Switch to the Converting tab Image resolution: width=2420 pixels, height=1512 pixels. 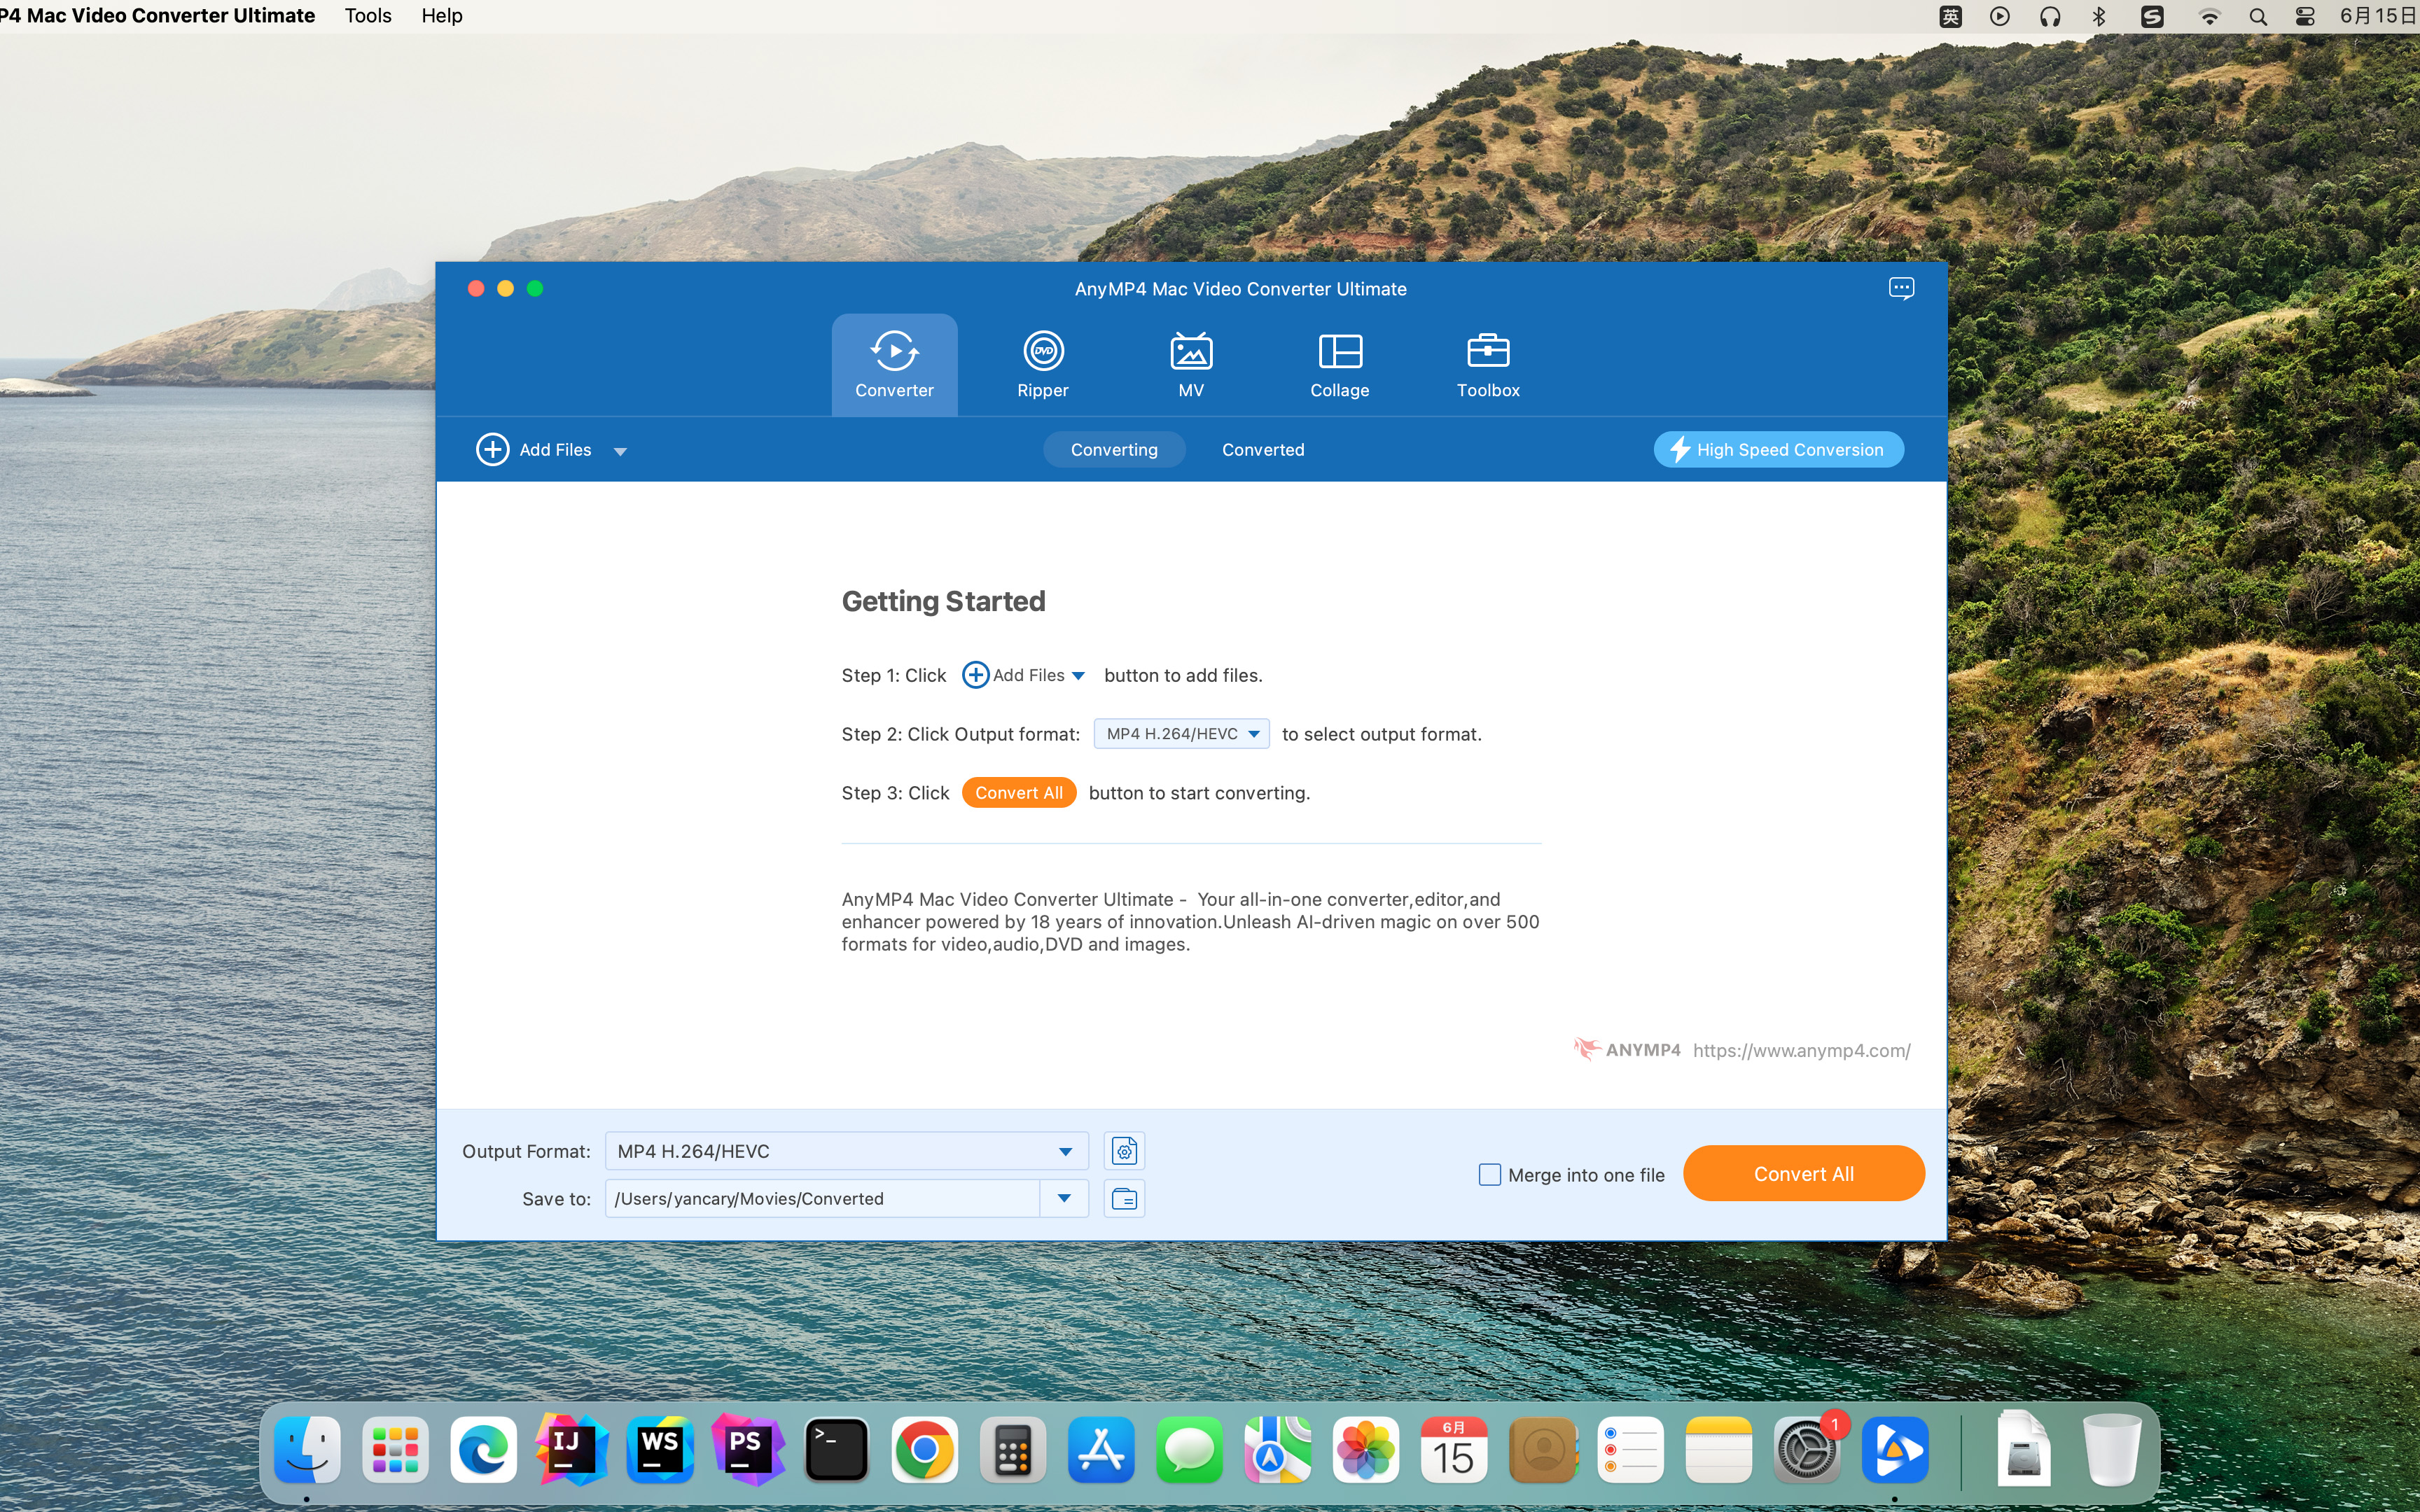[x=1115, y=449]
